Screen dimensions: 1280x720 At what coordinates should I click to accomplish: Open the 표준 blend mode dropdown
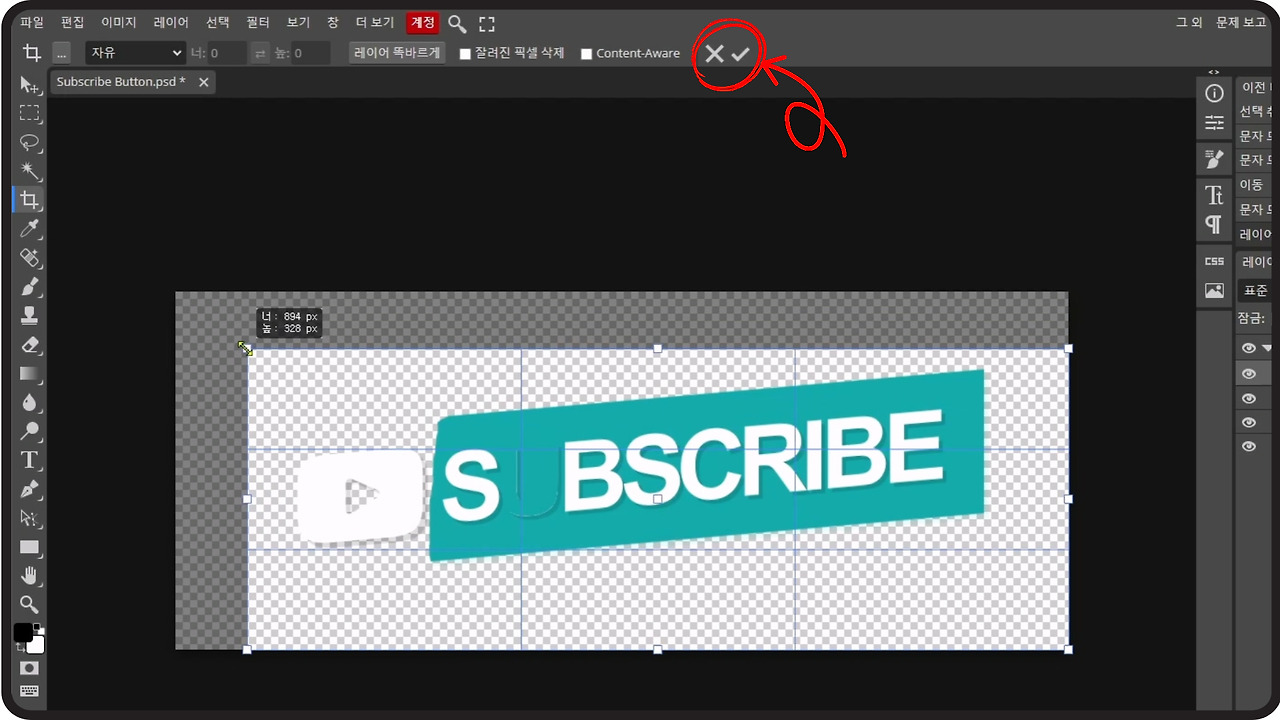pyautogui.click(x=1255, y=291)
